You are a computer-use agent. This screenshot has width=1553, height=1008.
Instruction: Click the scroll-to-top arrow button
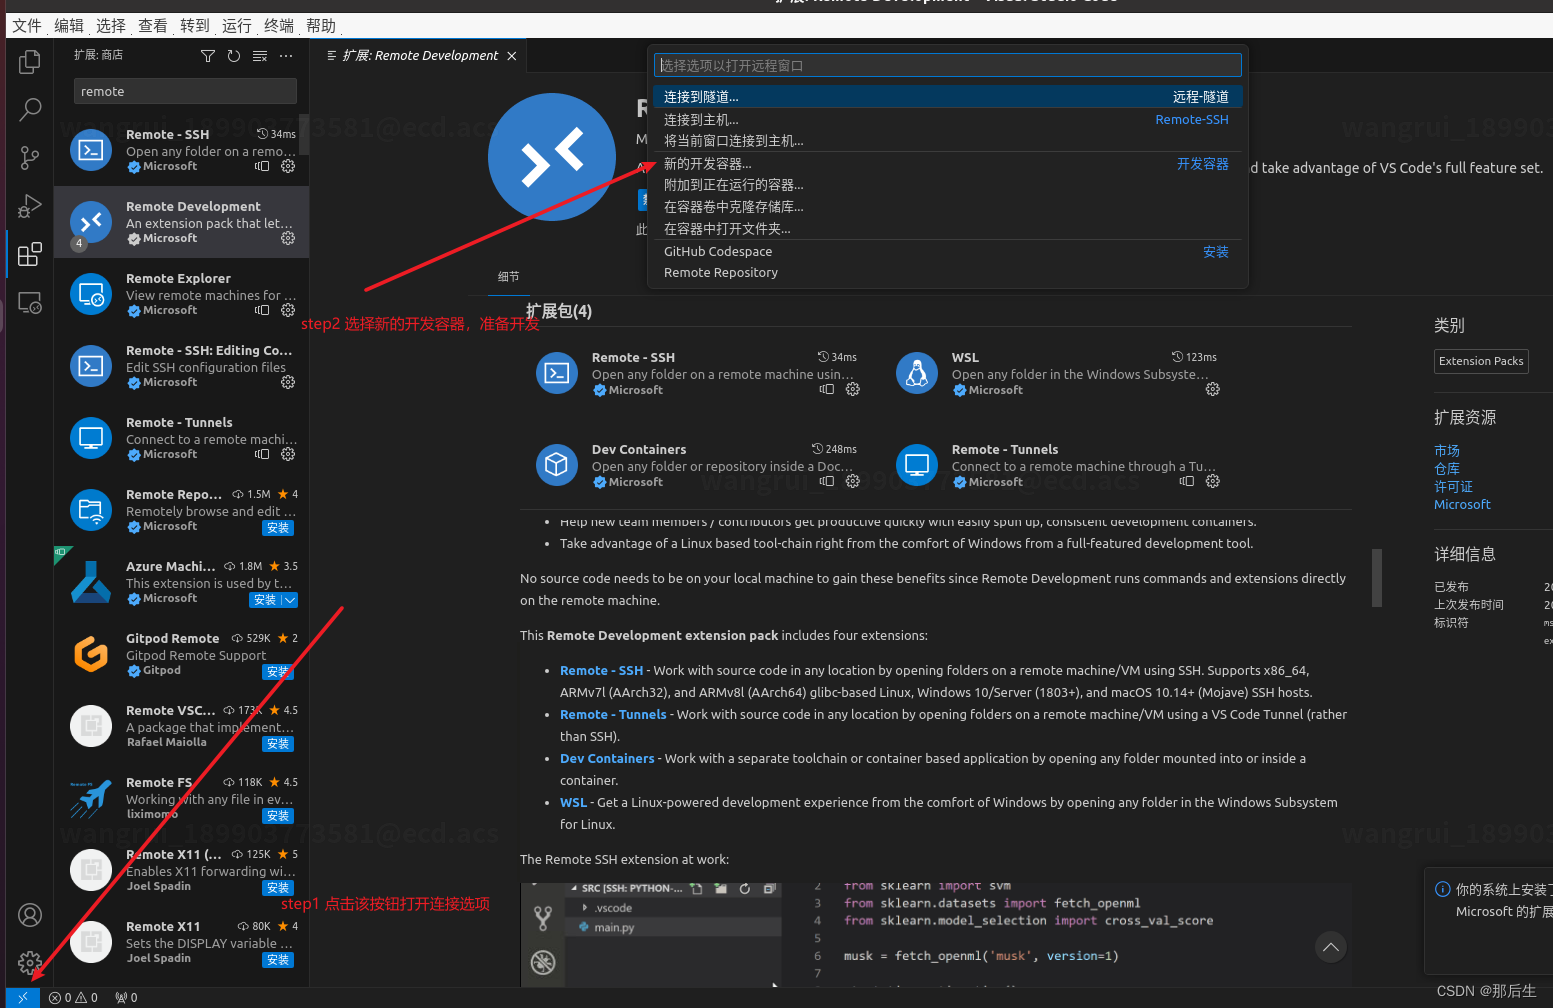(1330, 947)
